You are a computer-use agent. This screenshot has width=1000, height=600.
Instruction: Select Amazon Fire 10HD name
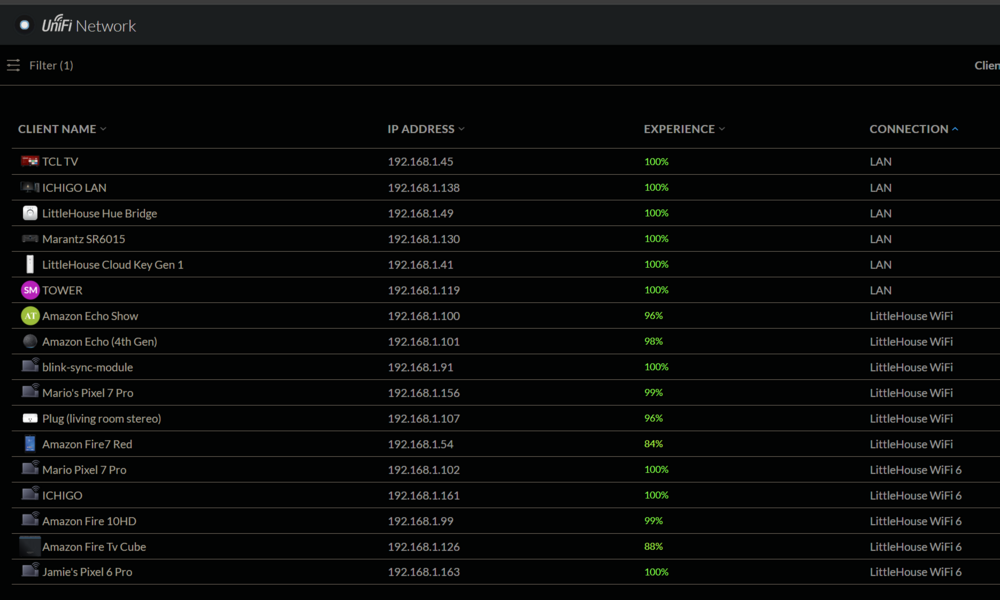click(x=89, y=521)
